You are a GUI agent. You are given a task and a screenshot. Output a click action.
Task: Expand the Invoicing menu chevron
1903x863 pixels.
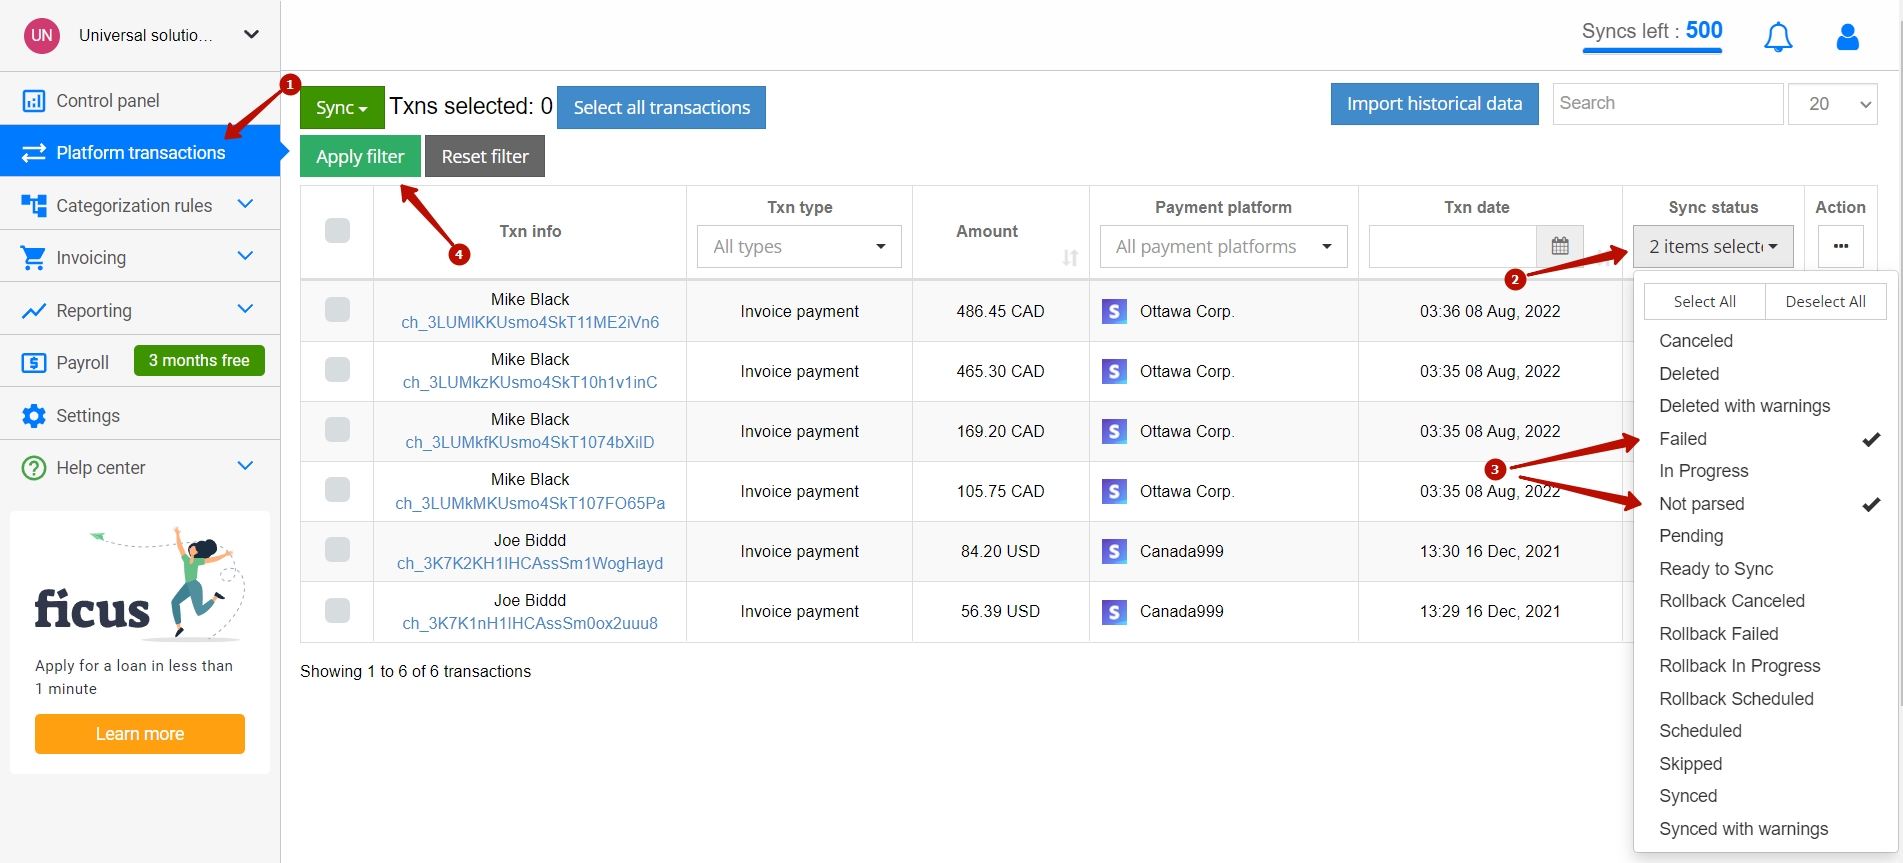[245, 256]
